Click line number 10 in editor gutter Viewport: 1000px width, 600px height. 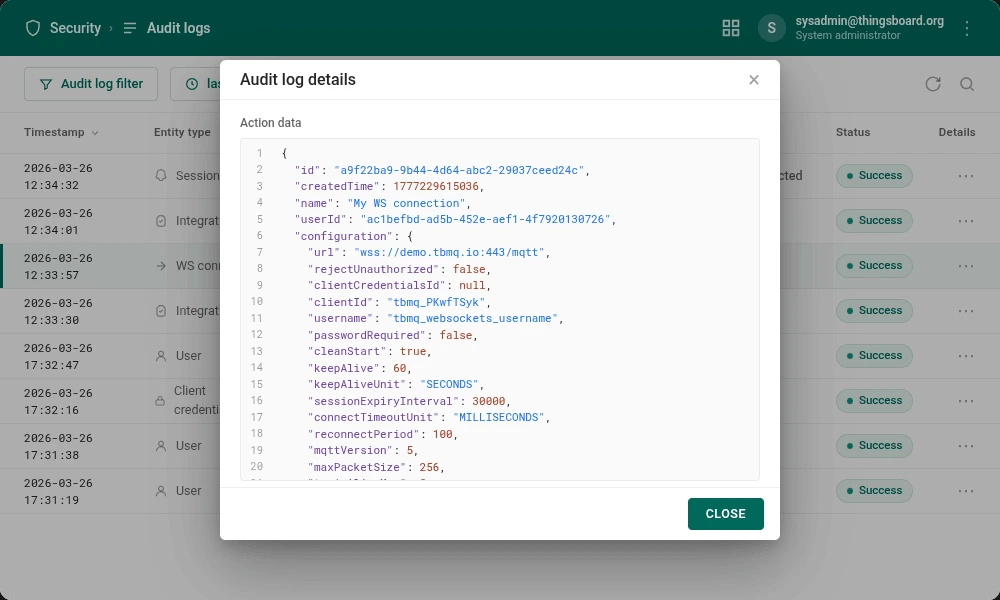(256, 302)
